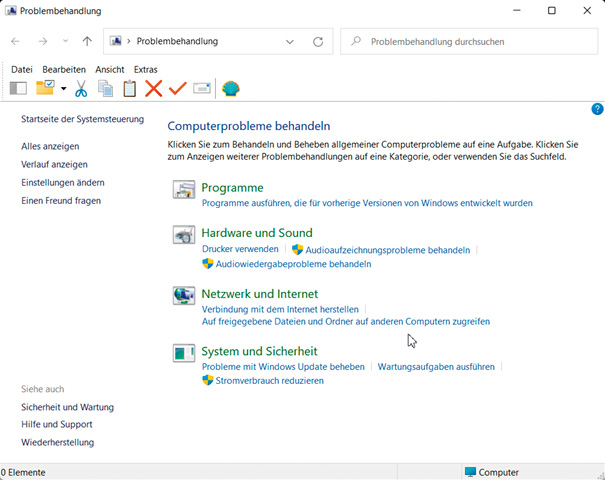
Task: Click Audiowiedergabeprobleme behandeln link
Action: (293, 264)
